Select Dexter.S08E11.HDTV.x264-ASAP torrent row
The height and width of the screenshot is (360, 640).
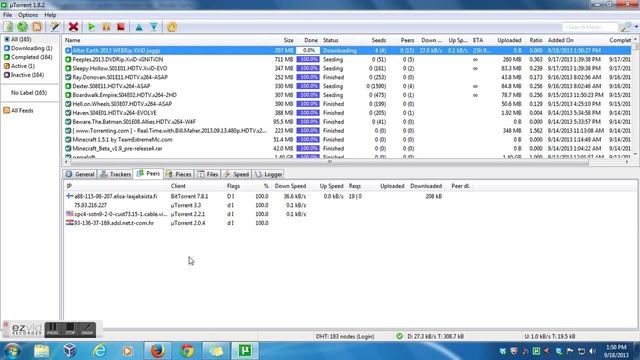pyautogui.click(x=347, y=86)
